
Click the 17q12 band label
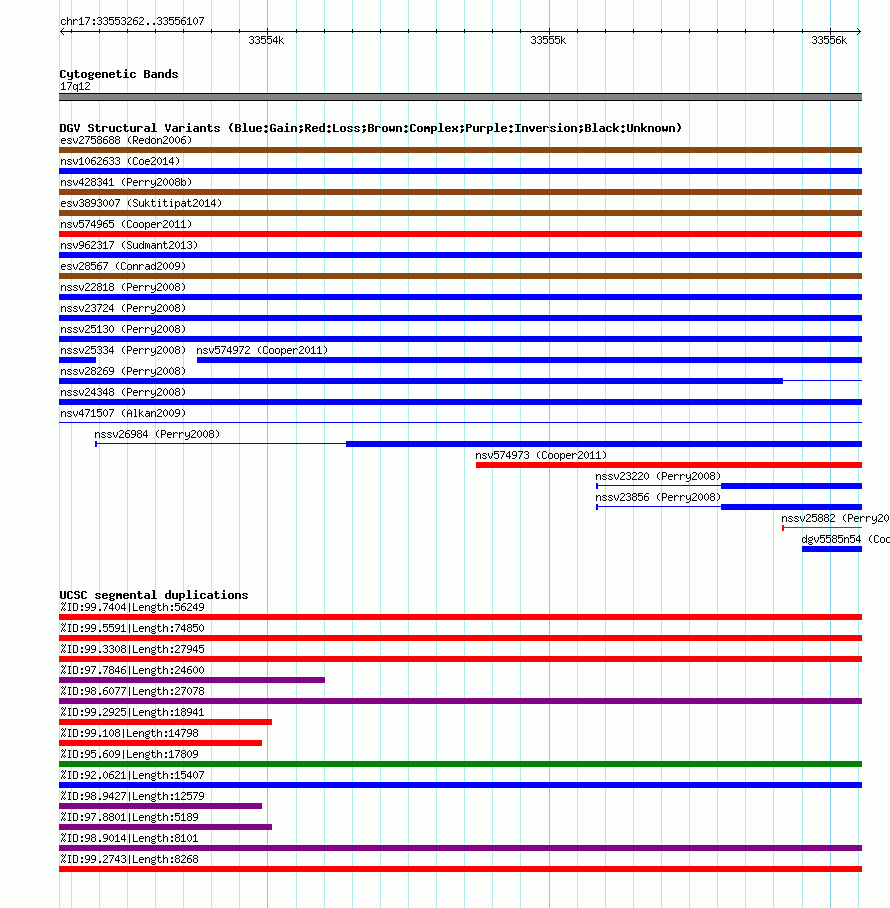click(75, 86)
